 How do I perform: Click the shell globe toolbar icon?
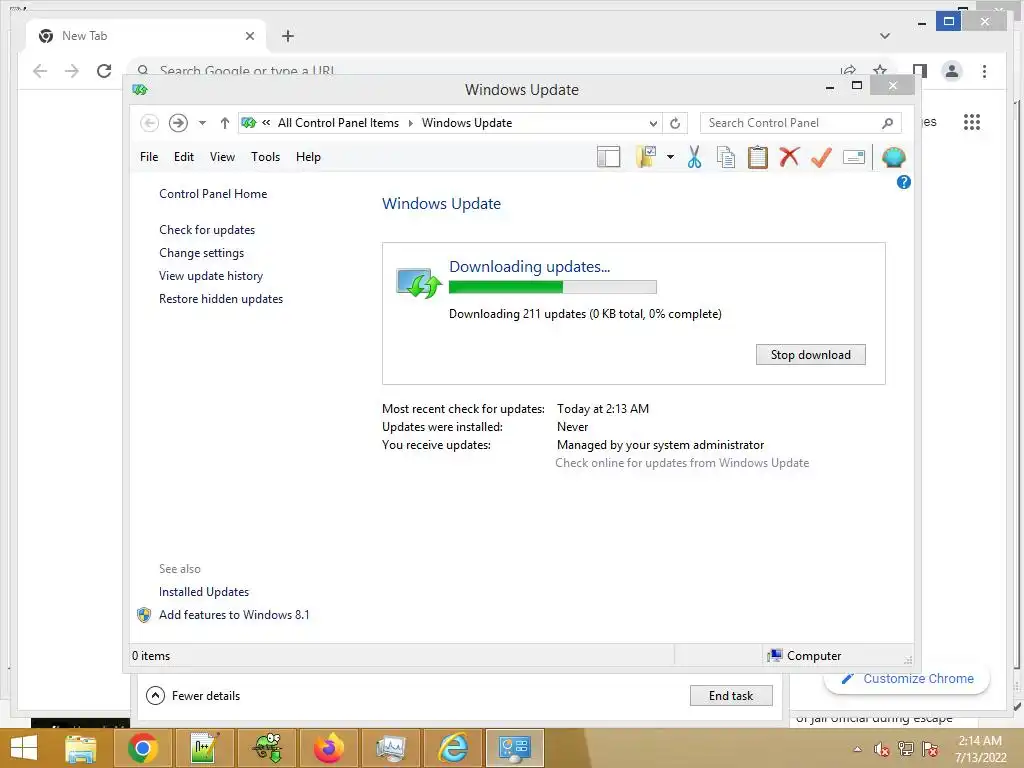pyautogui.click(x=893, y=157)
